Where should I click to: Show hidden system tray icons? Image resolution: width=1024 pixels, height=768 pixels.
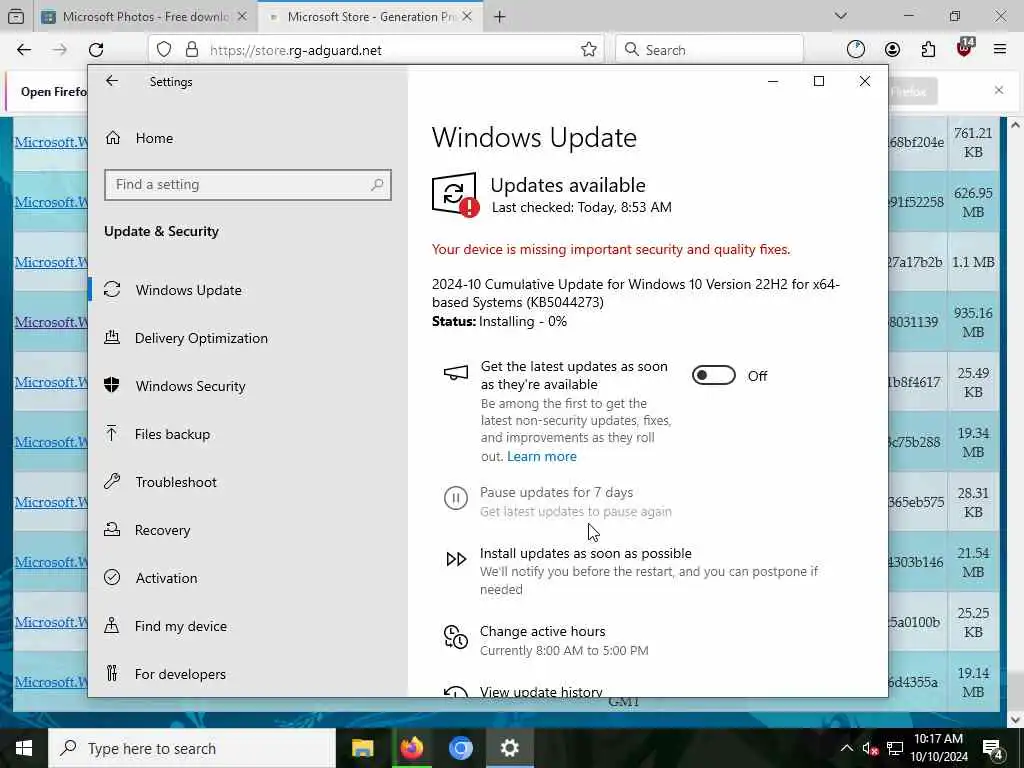tap(846, 748)
